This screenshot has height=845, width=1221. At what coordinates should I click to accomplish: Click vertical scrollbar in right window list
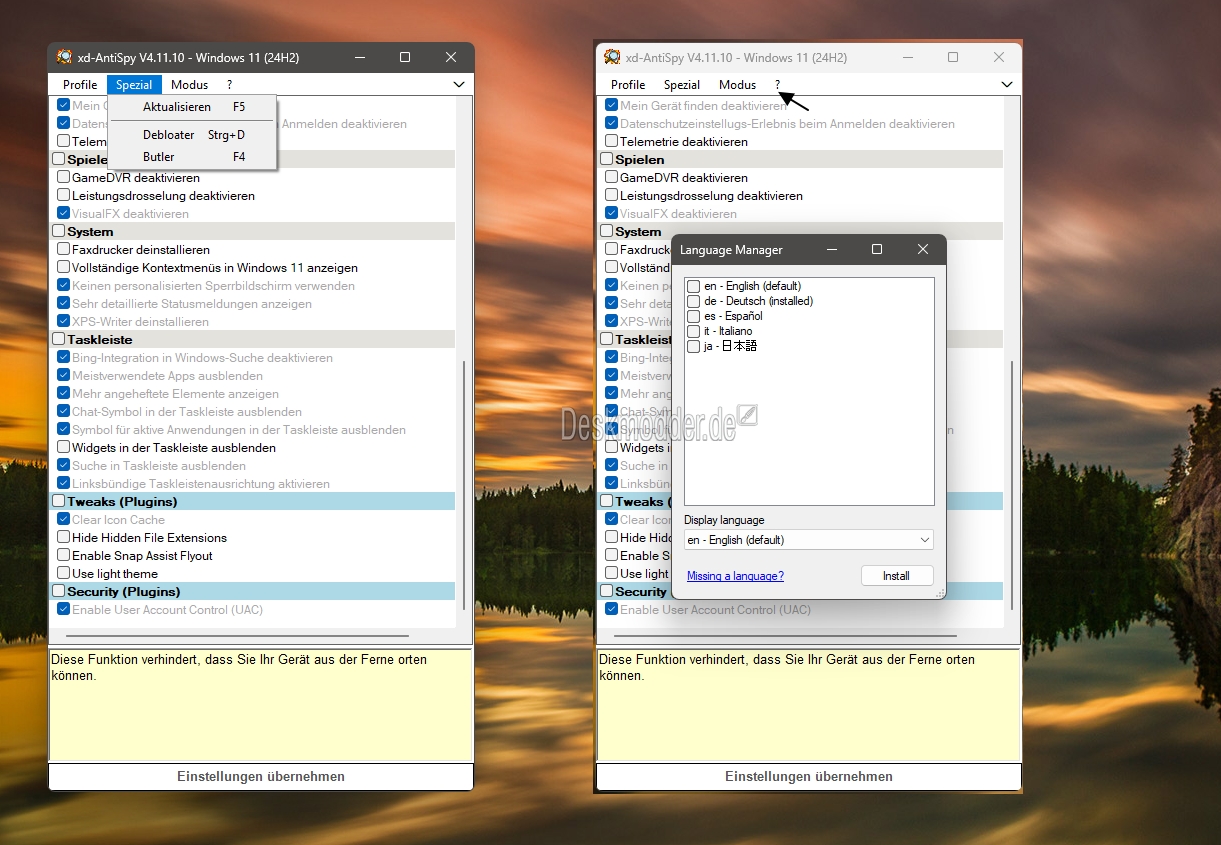coord(1012,485)
